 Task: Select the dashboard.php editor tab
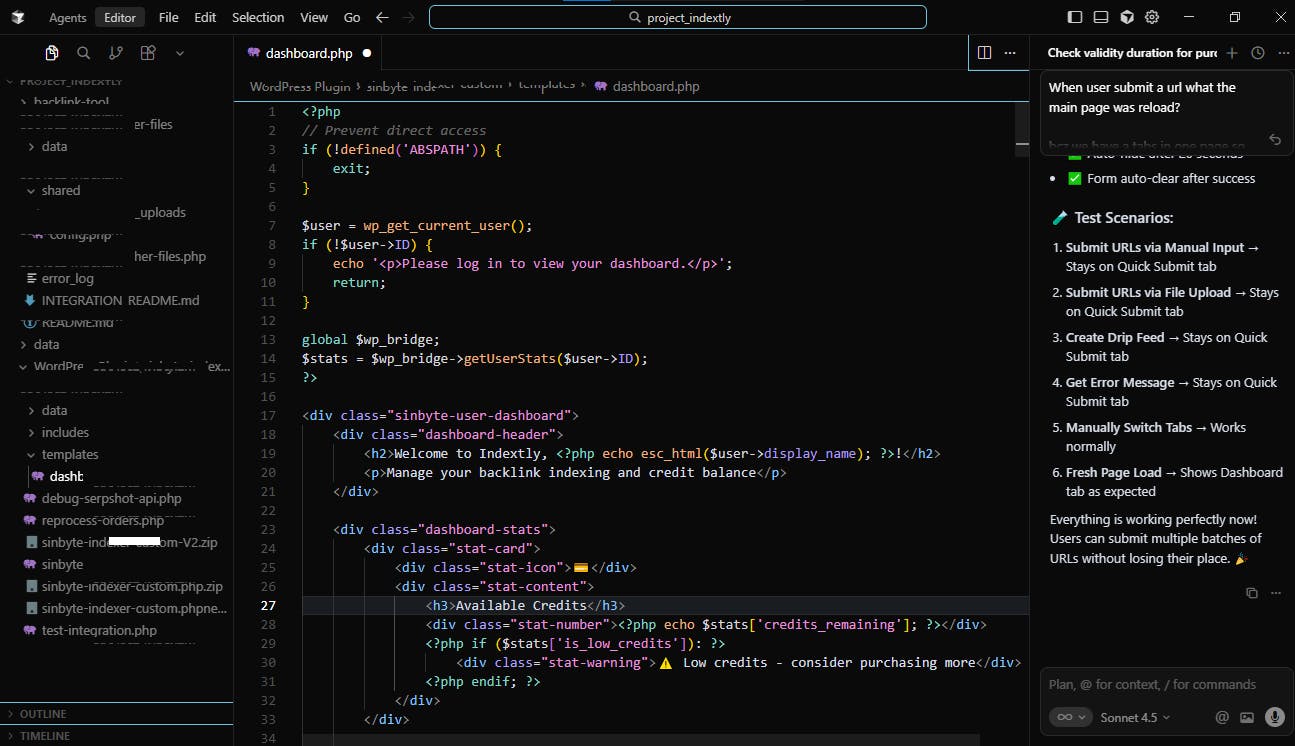click(308, 53)
